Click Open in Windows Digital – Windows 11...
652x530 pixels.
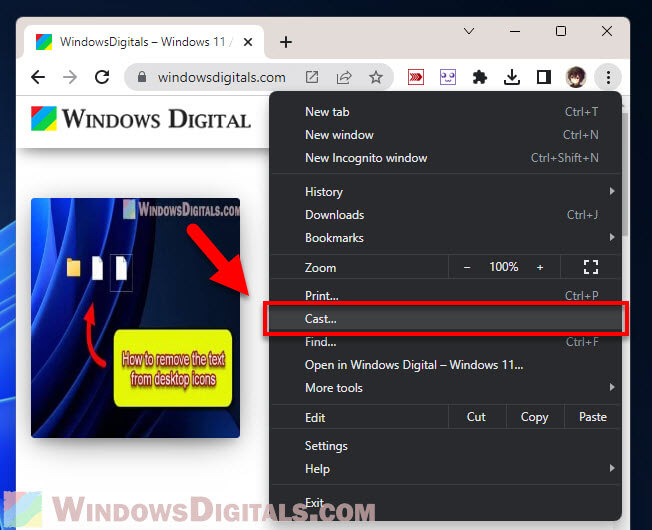tap(446, 365)
